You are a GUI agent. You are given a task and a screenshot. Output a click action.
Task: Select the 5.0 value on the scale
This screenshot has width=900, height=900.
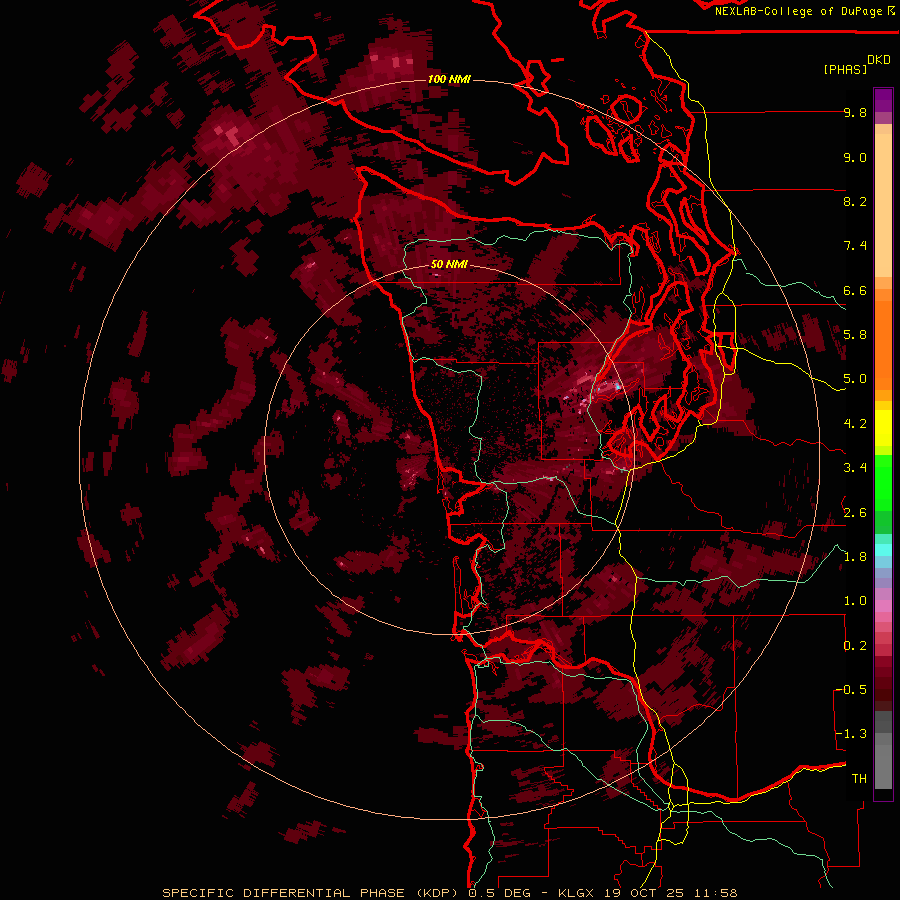click(x=855, y=379)
